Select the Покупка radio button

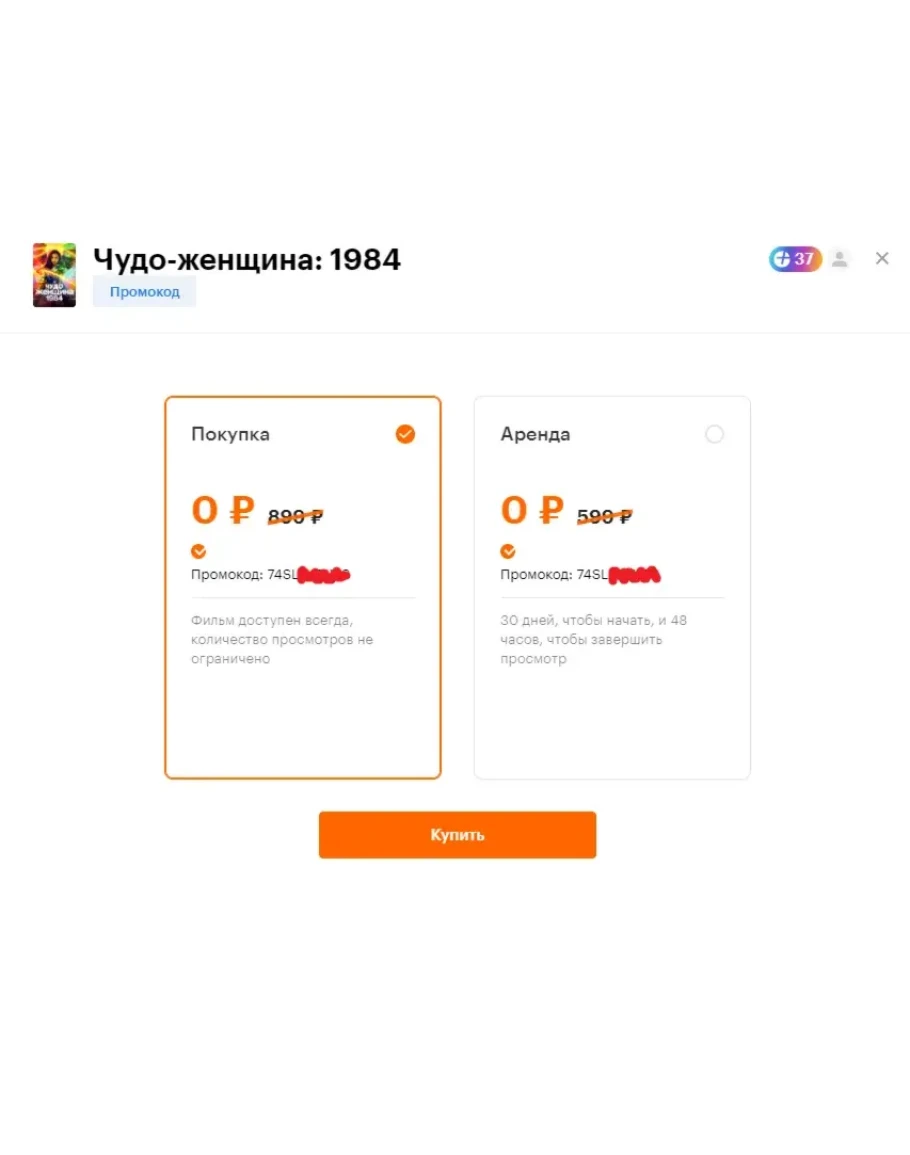coord(405,434)
